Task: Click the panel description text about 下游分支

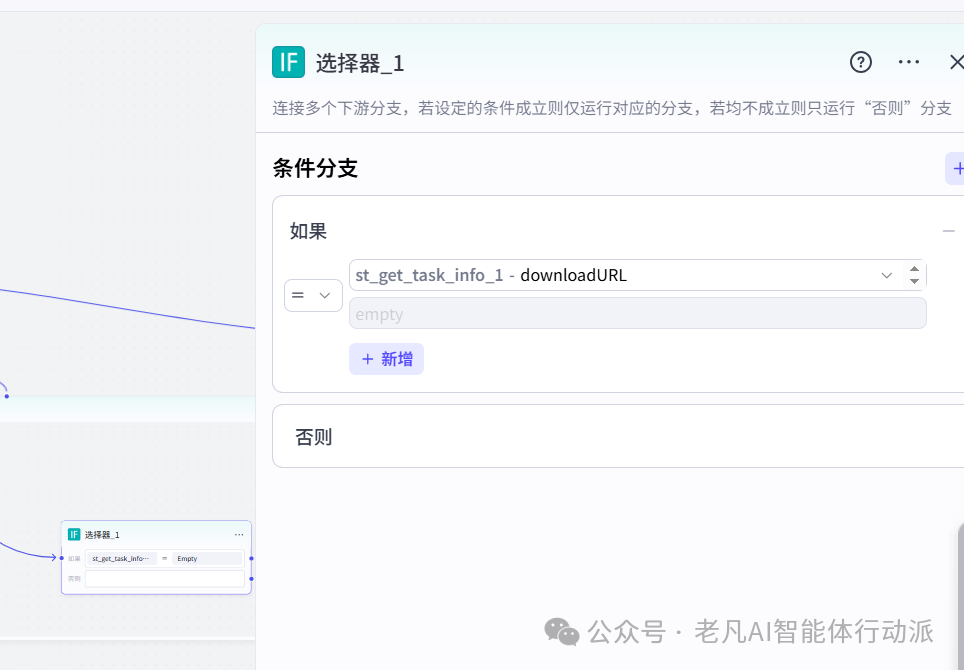Action: pyautogui.click(x=612, y=108)
